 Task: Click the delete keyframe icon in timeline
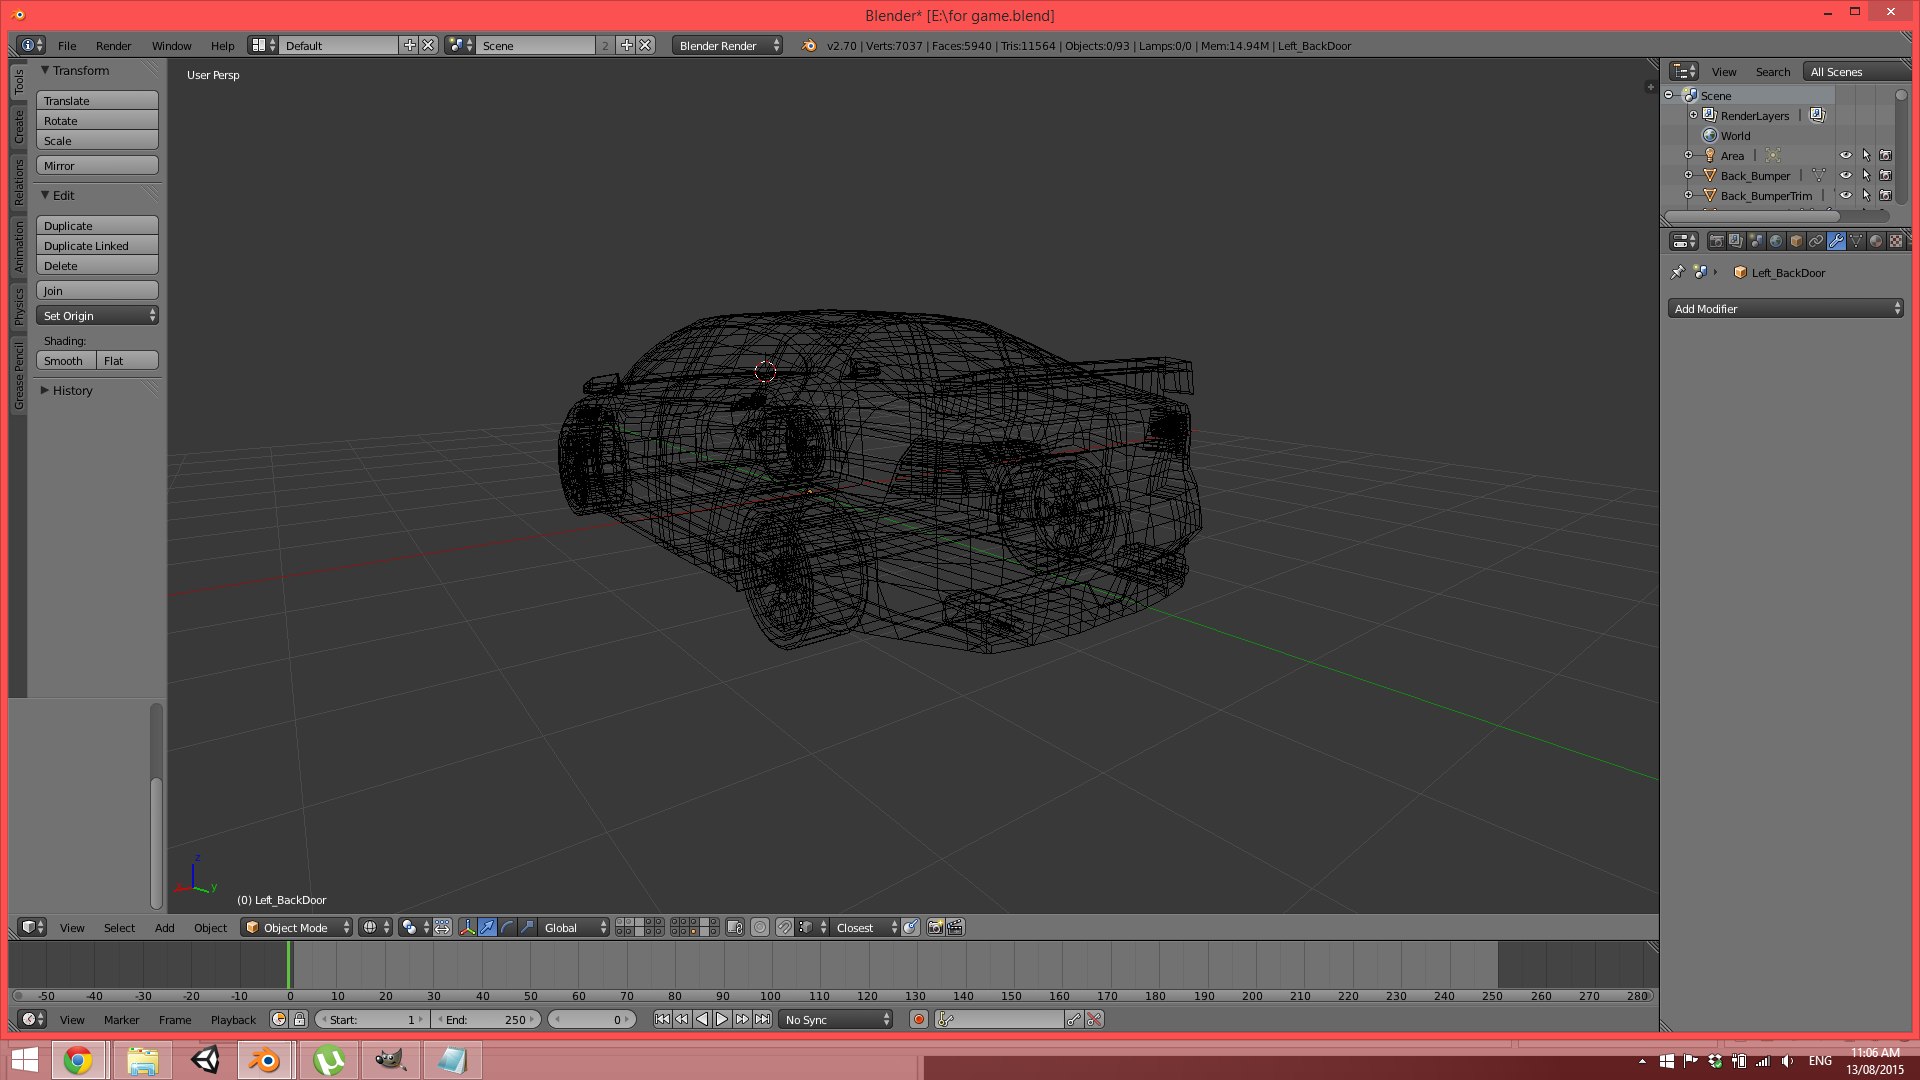(x=1094, y=1019)
